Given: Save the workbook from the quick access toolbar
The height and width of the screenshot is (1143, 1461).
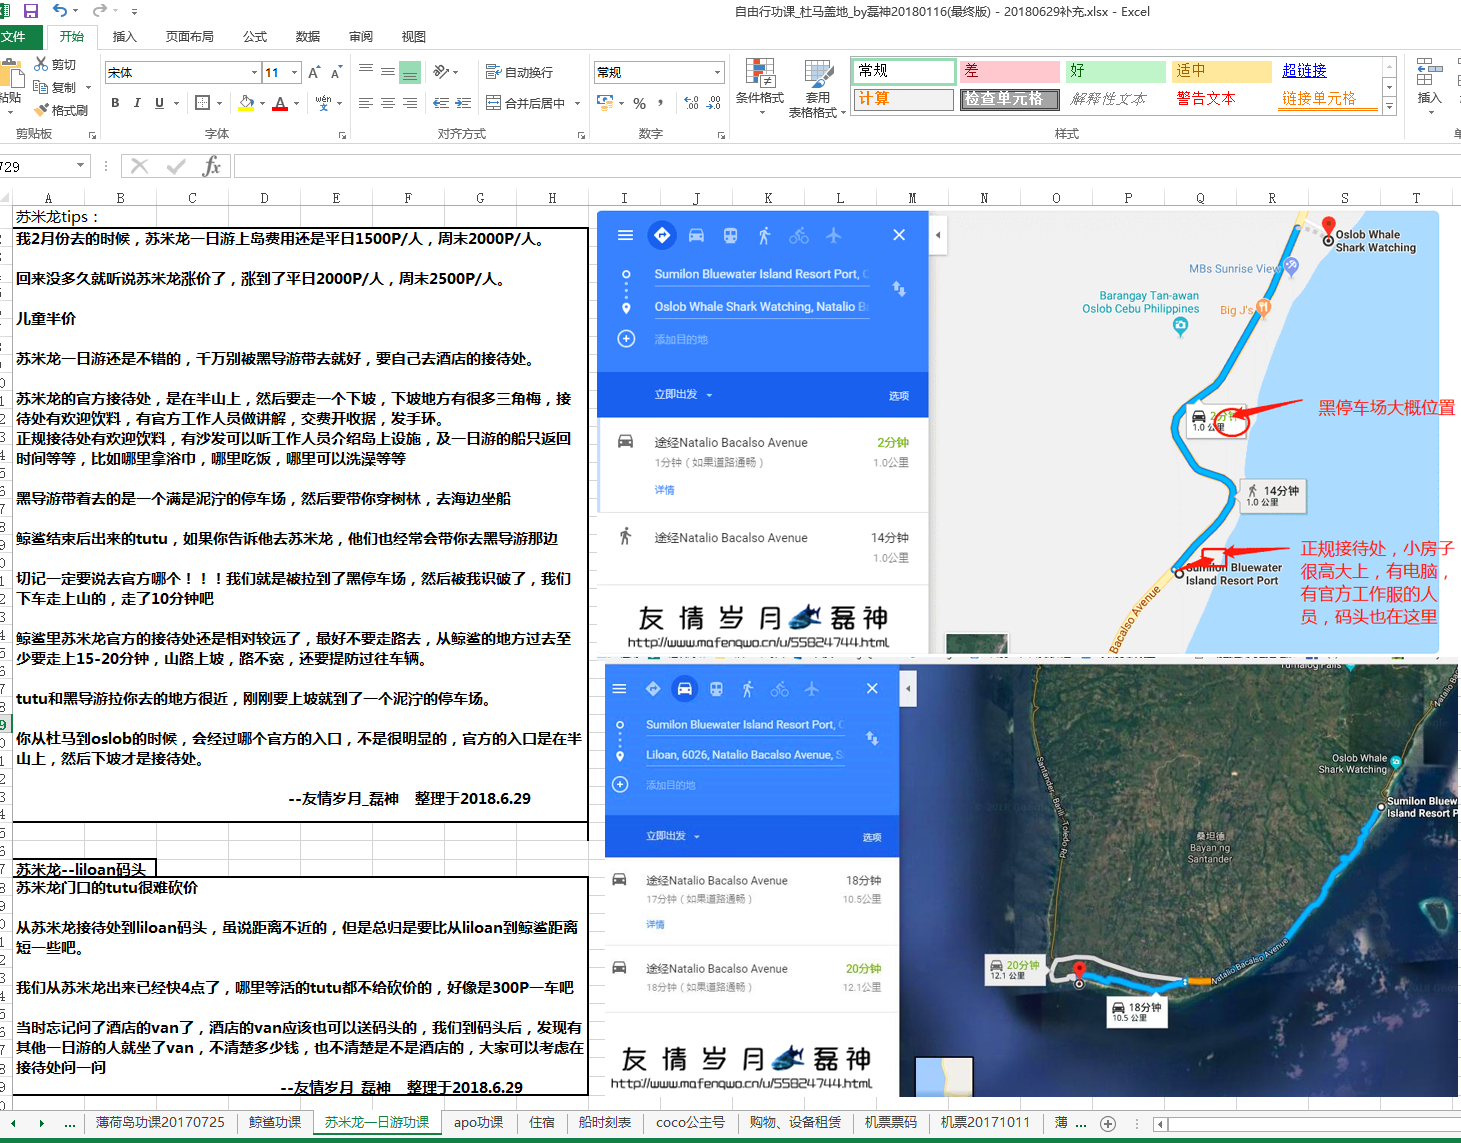Looking at the screenshot, I should 30,11.
